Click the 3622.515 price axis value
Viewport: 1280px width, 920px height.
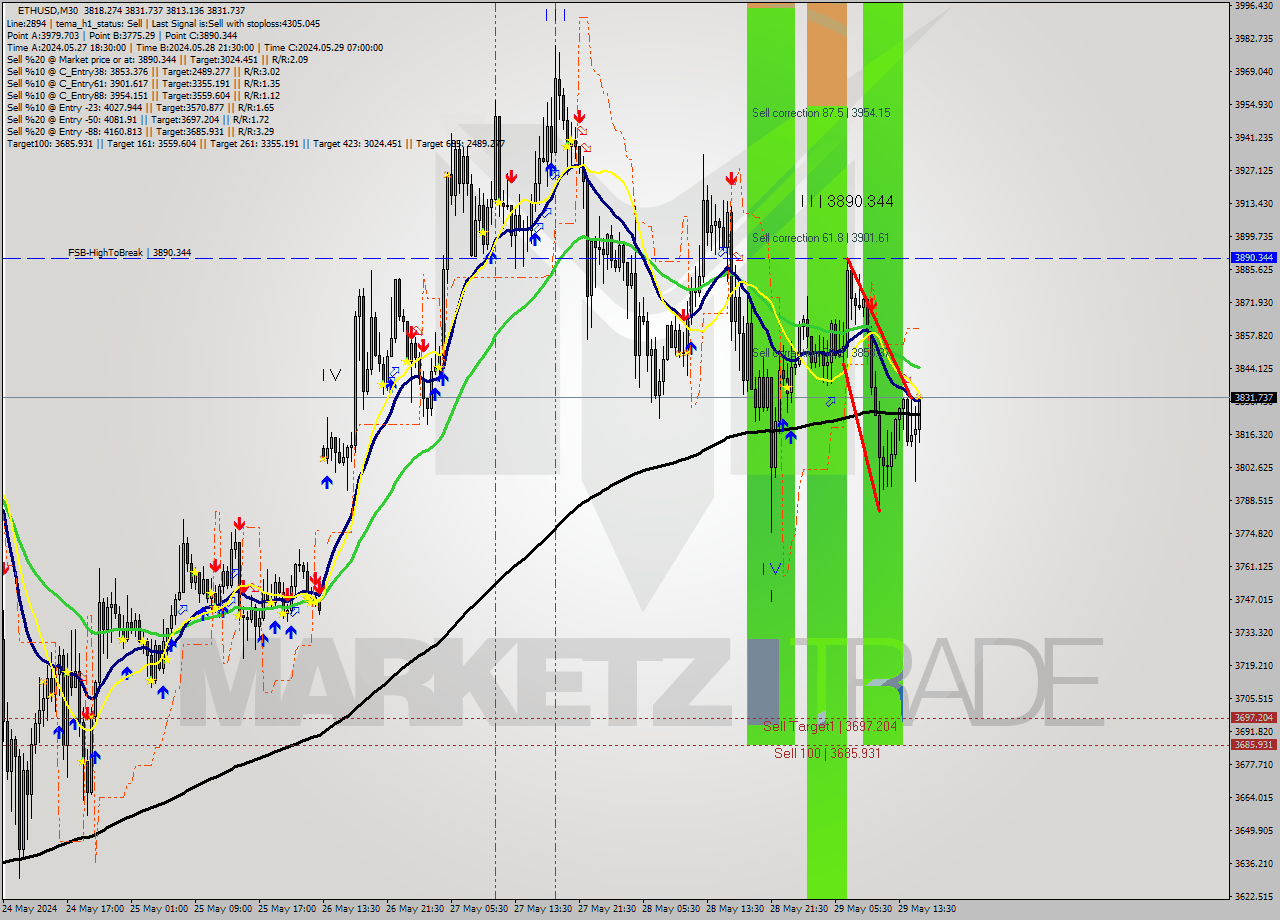[x=1254, y=897]
